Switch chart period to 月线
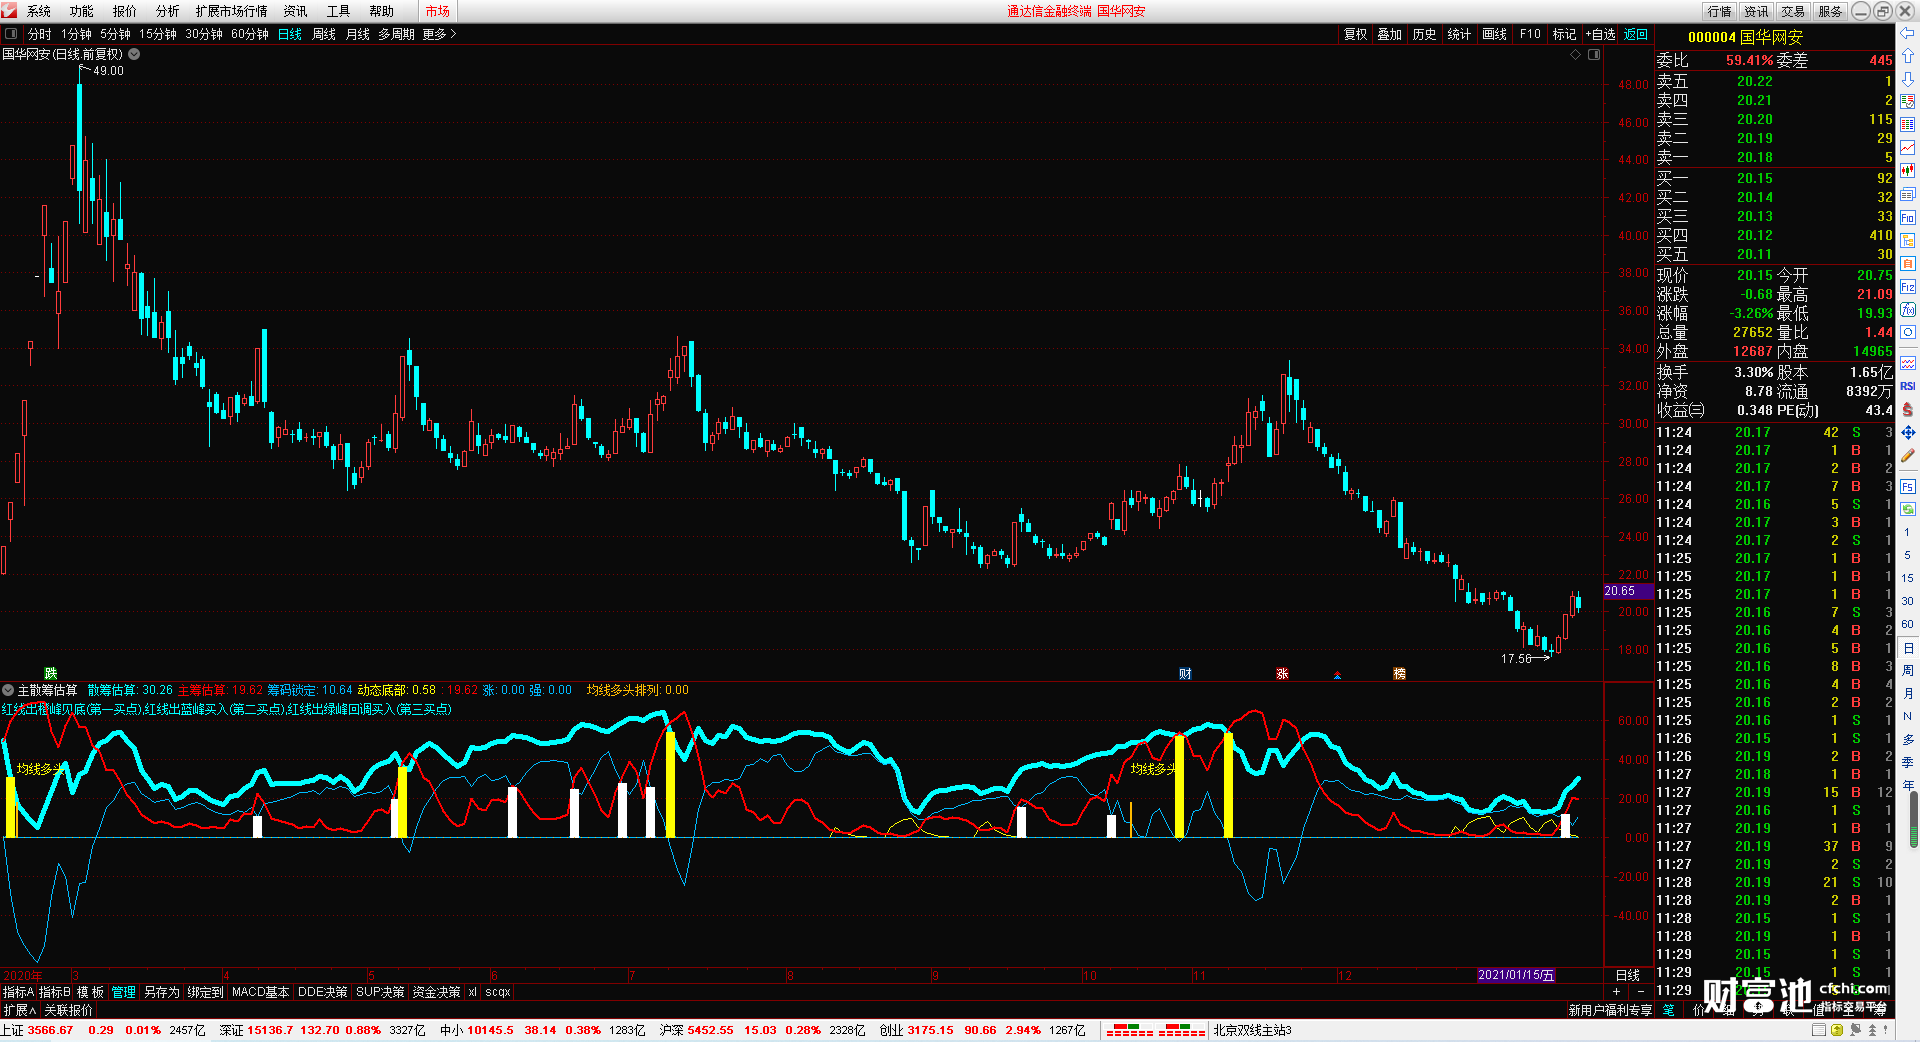Image resolution: width=1920 pixels, height=1042 pixels. 358,34
